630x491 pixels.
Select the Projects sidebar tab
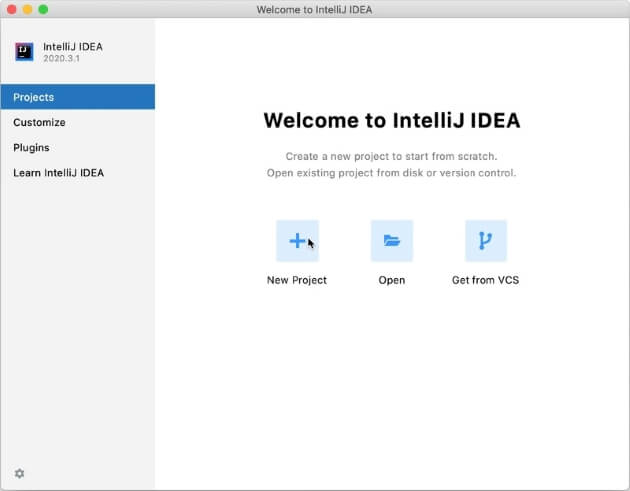pyautogui.click(x=77, y=97)
